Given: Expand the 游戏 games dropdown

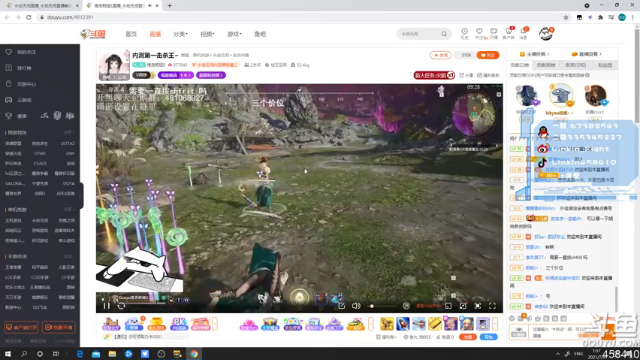Looking at the screenshot, I should click(x=234, y=34).
